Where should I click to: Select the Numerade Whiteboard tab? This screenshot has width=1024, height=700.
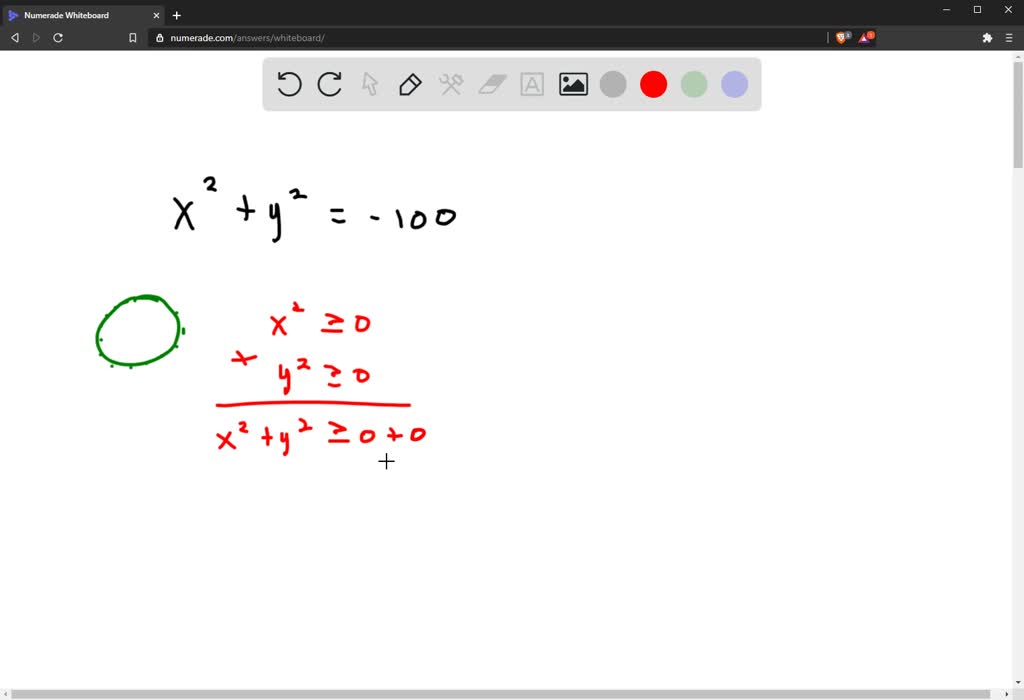[x=84, y=15]
